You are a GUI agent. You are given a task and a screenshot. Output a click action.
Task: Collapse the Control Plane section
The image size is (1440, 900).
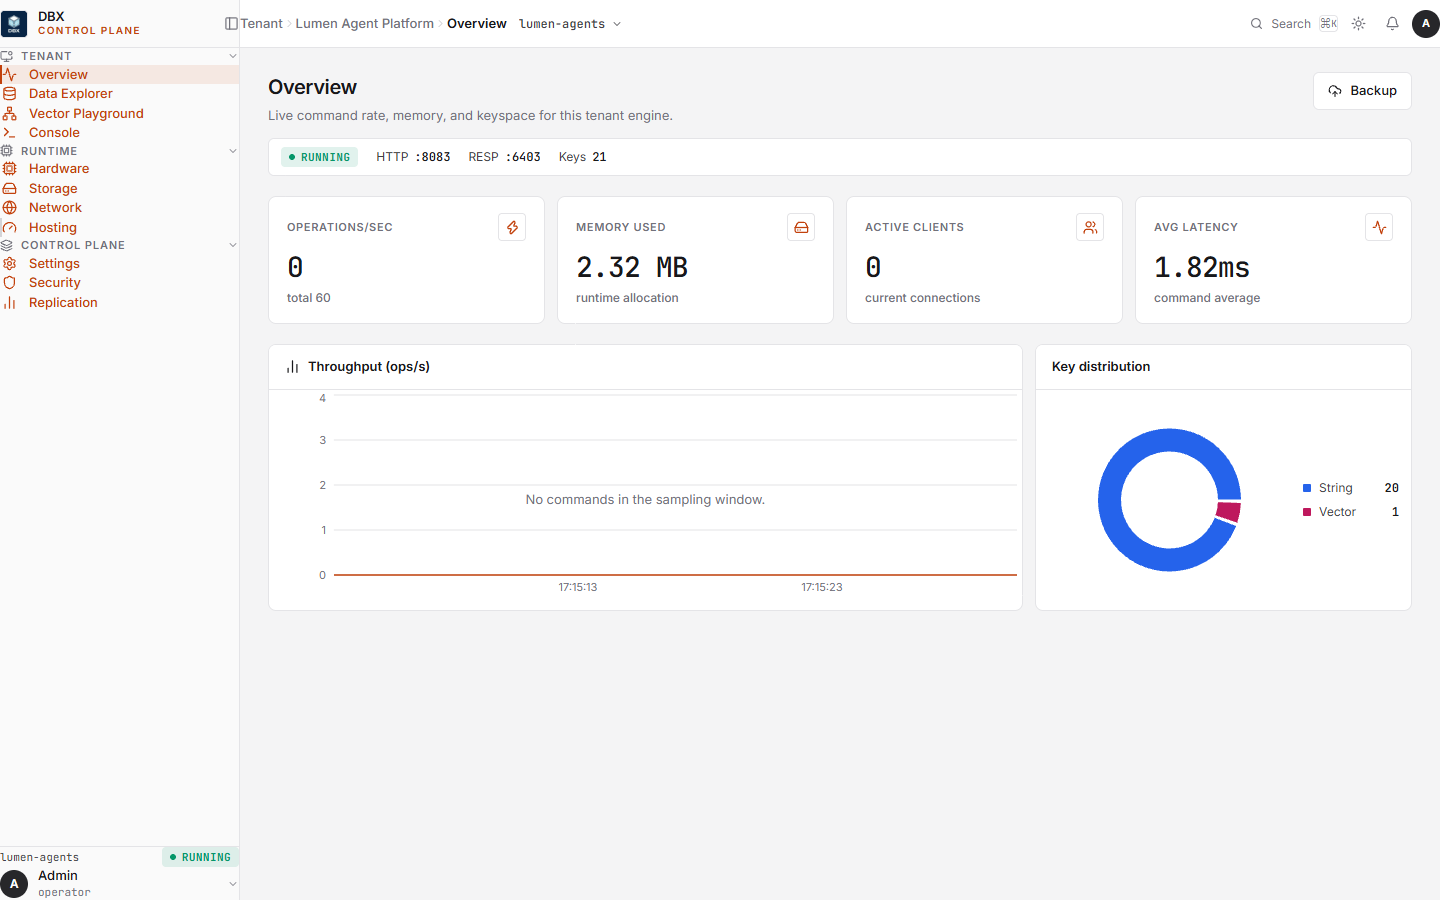(232, 245)
